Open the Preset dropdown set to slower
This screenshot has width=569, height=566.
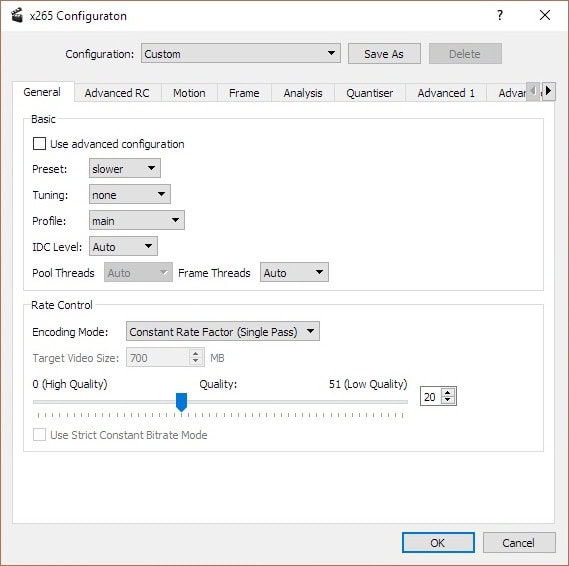point(125,168)
